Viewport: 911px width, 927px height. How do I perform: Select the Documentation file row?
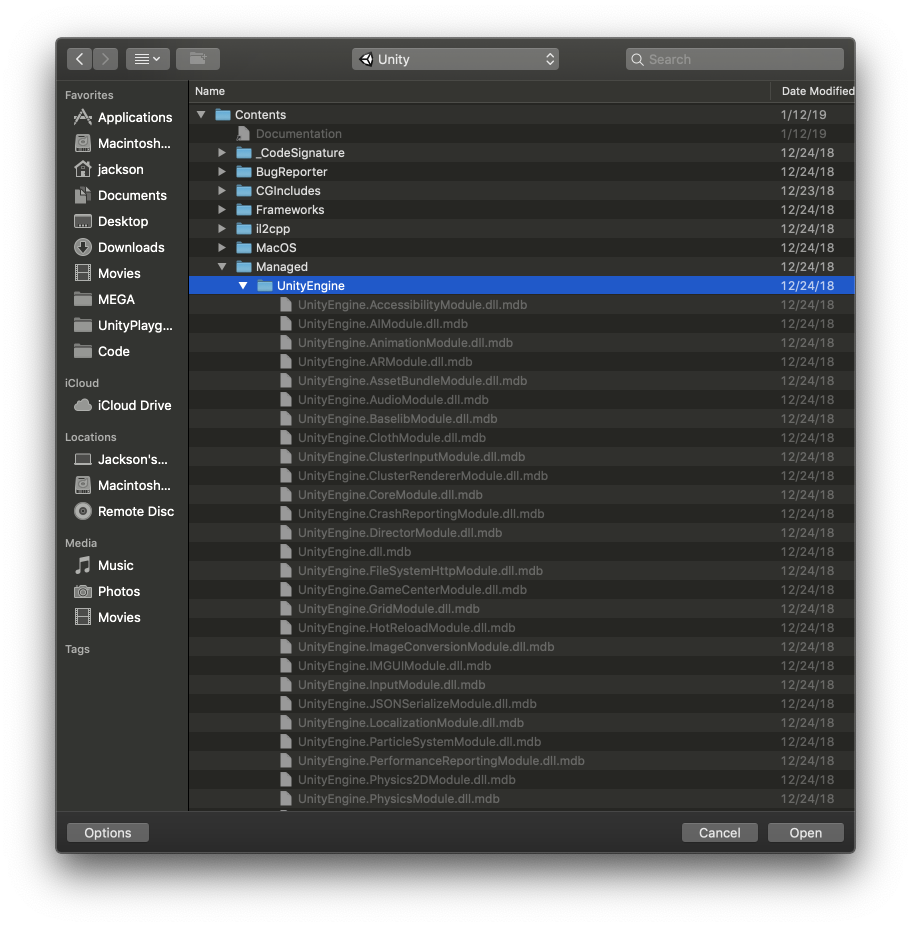[522, 134]
